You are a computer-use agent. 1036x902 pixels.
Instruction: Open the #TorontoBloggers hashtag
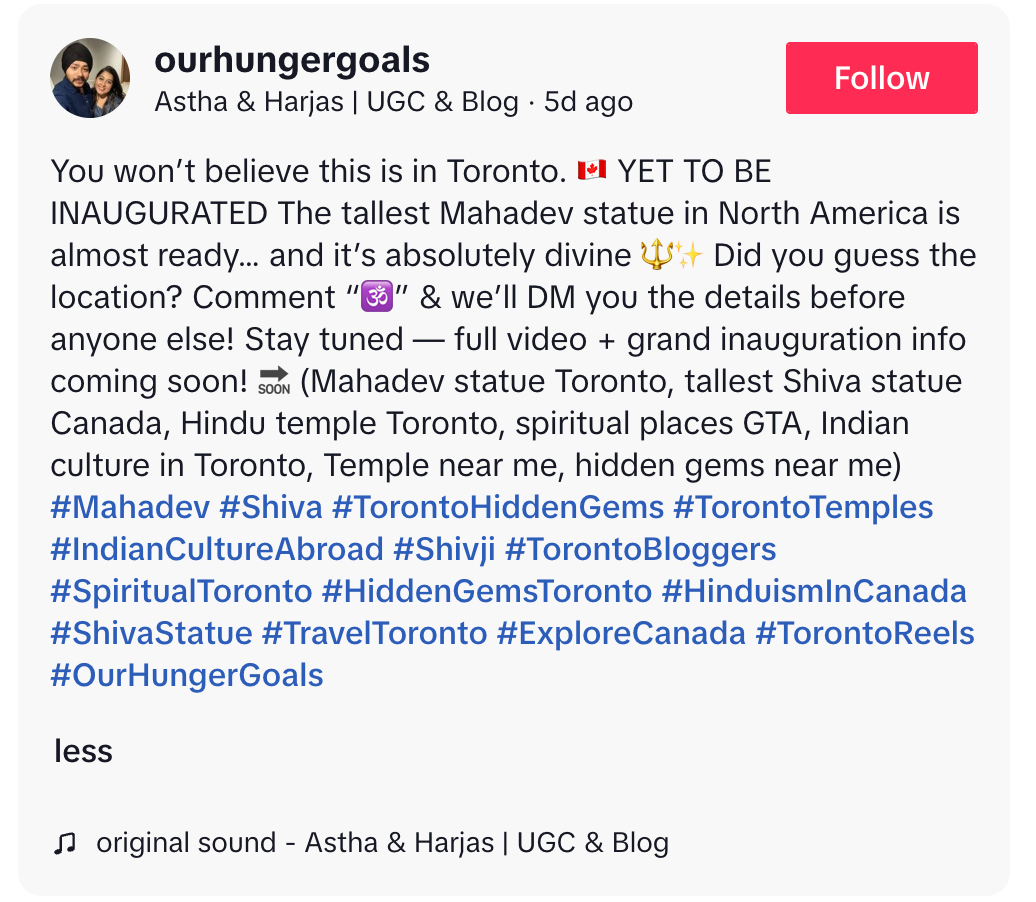click(641, 550)
